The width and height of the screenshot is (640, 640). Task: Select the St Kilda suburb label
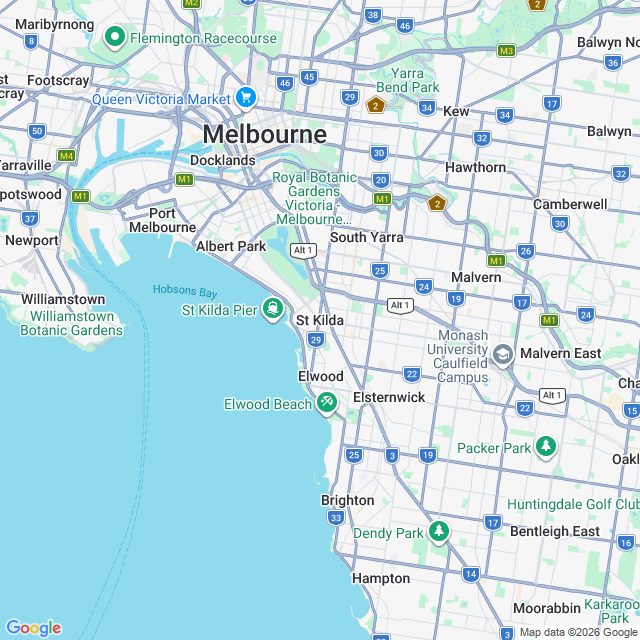point(320,320)
